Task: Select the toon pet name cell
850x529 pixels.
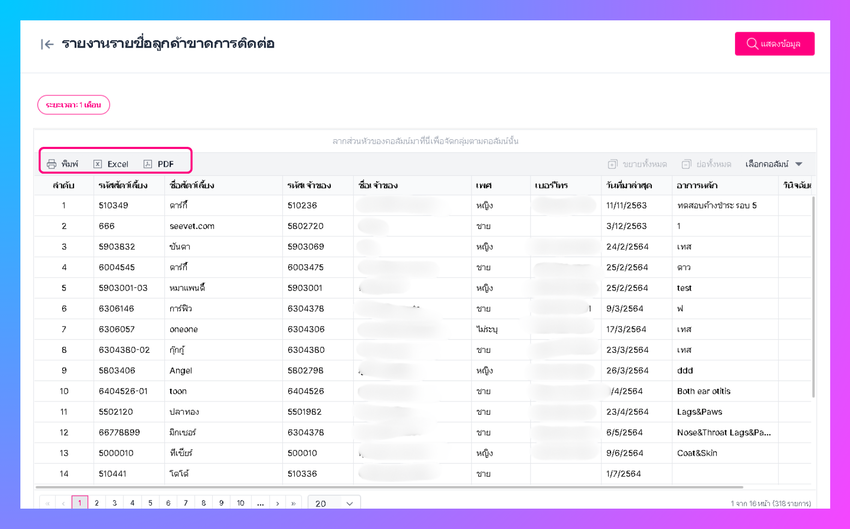Action: coord(223,391)
